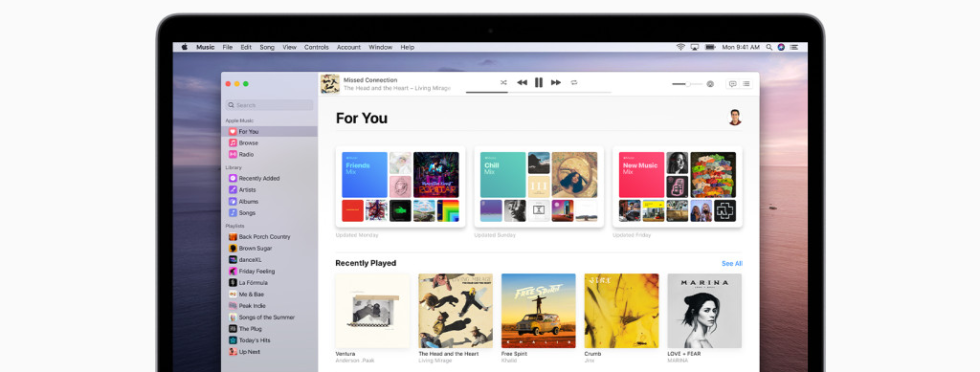The height and width of the screenshot is (372, 980).
Task: Toggle shuffle playback
Action: click(504, 83)
